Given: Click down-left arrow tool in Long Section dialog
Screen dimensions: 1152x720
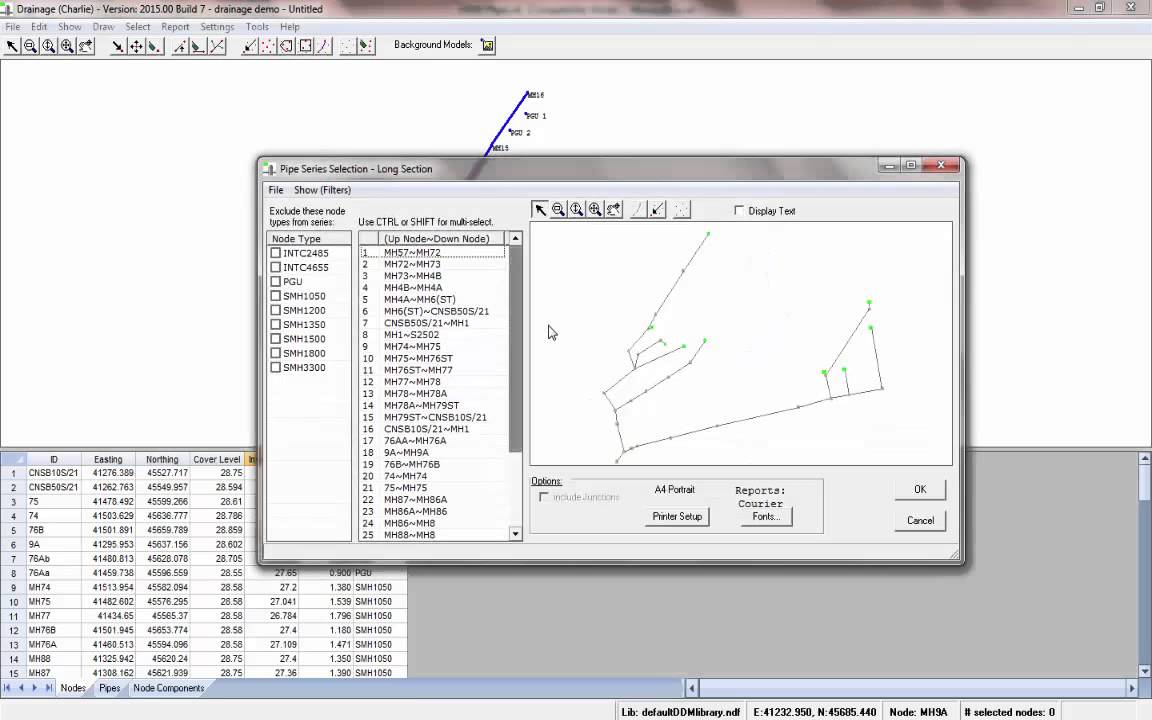Looking at the screenshot, I should 658,210.
